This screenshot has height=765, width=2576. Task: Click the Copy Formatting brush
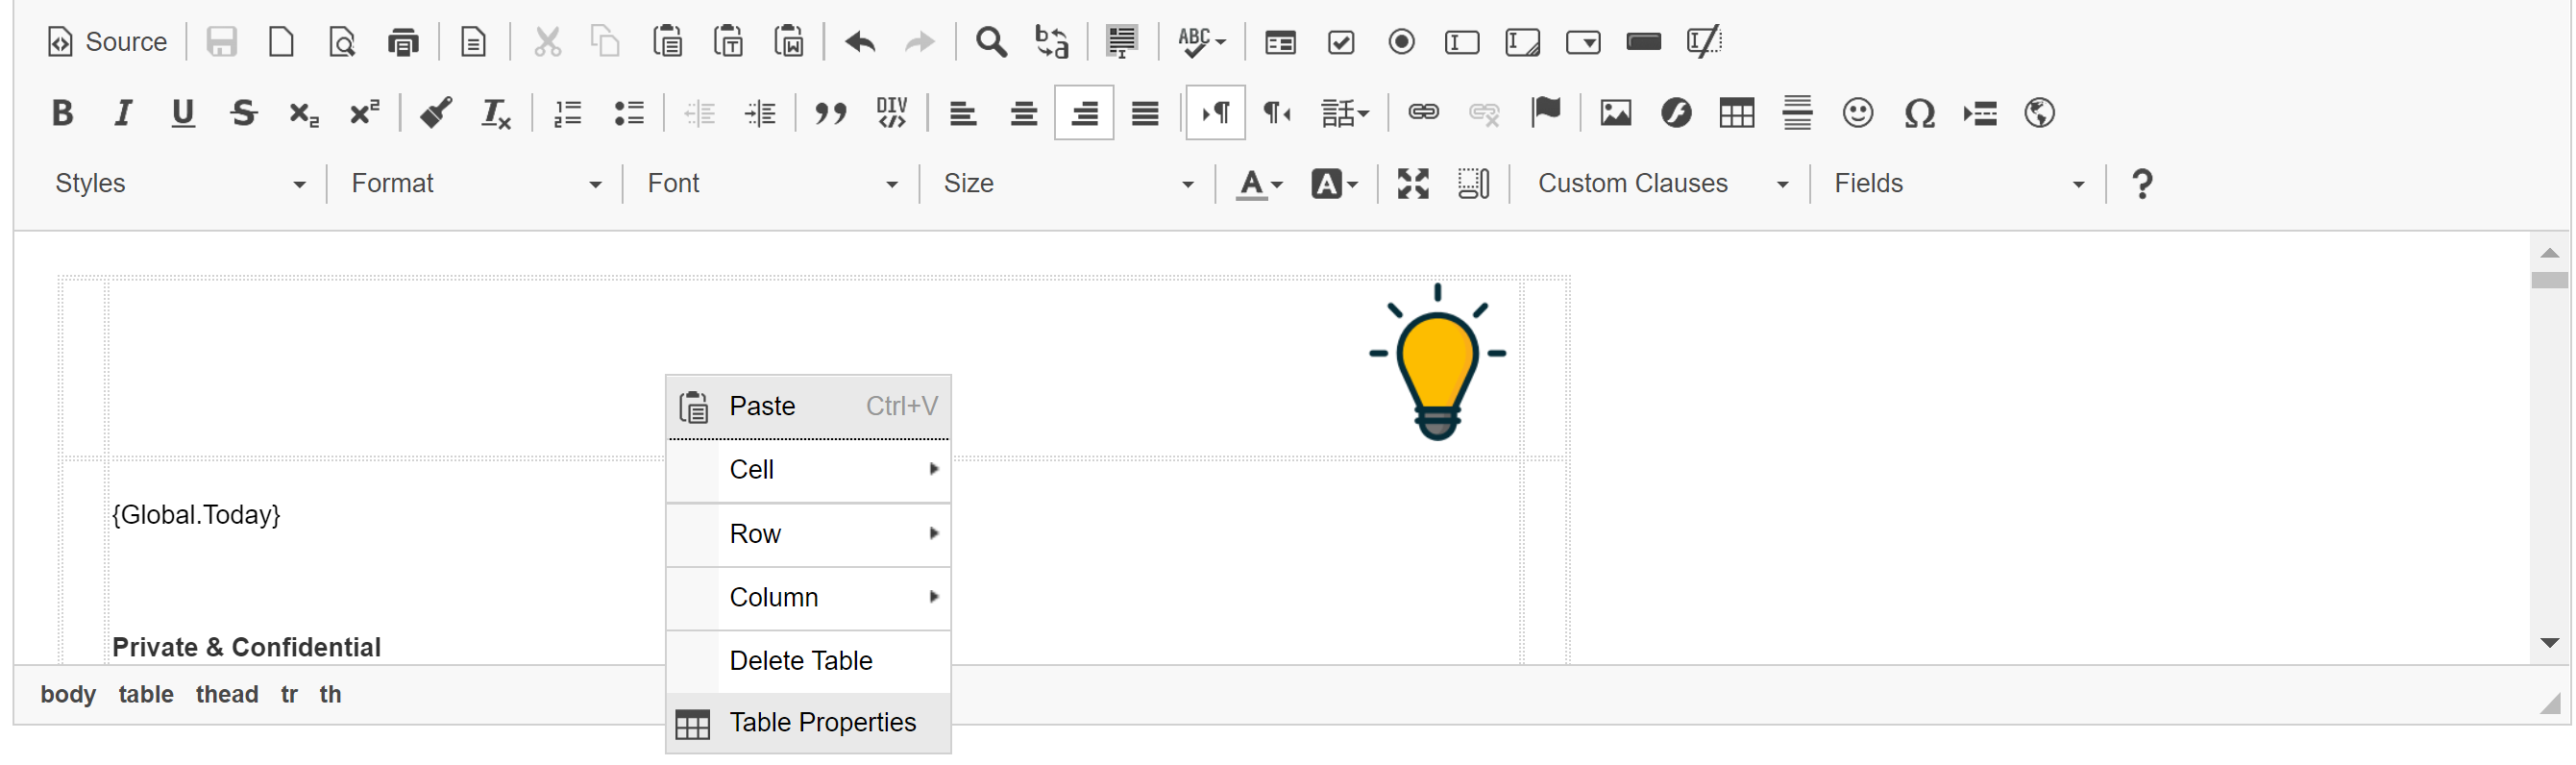click(x=435, y=113)
